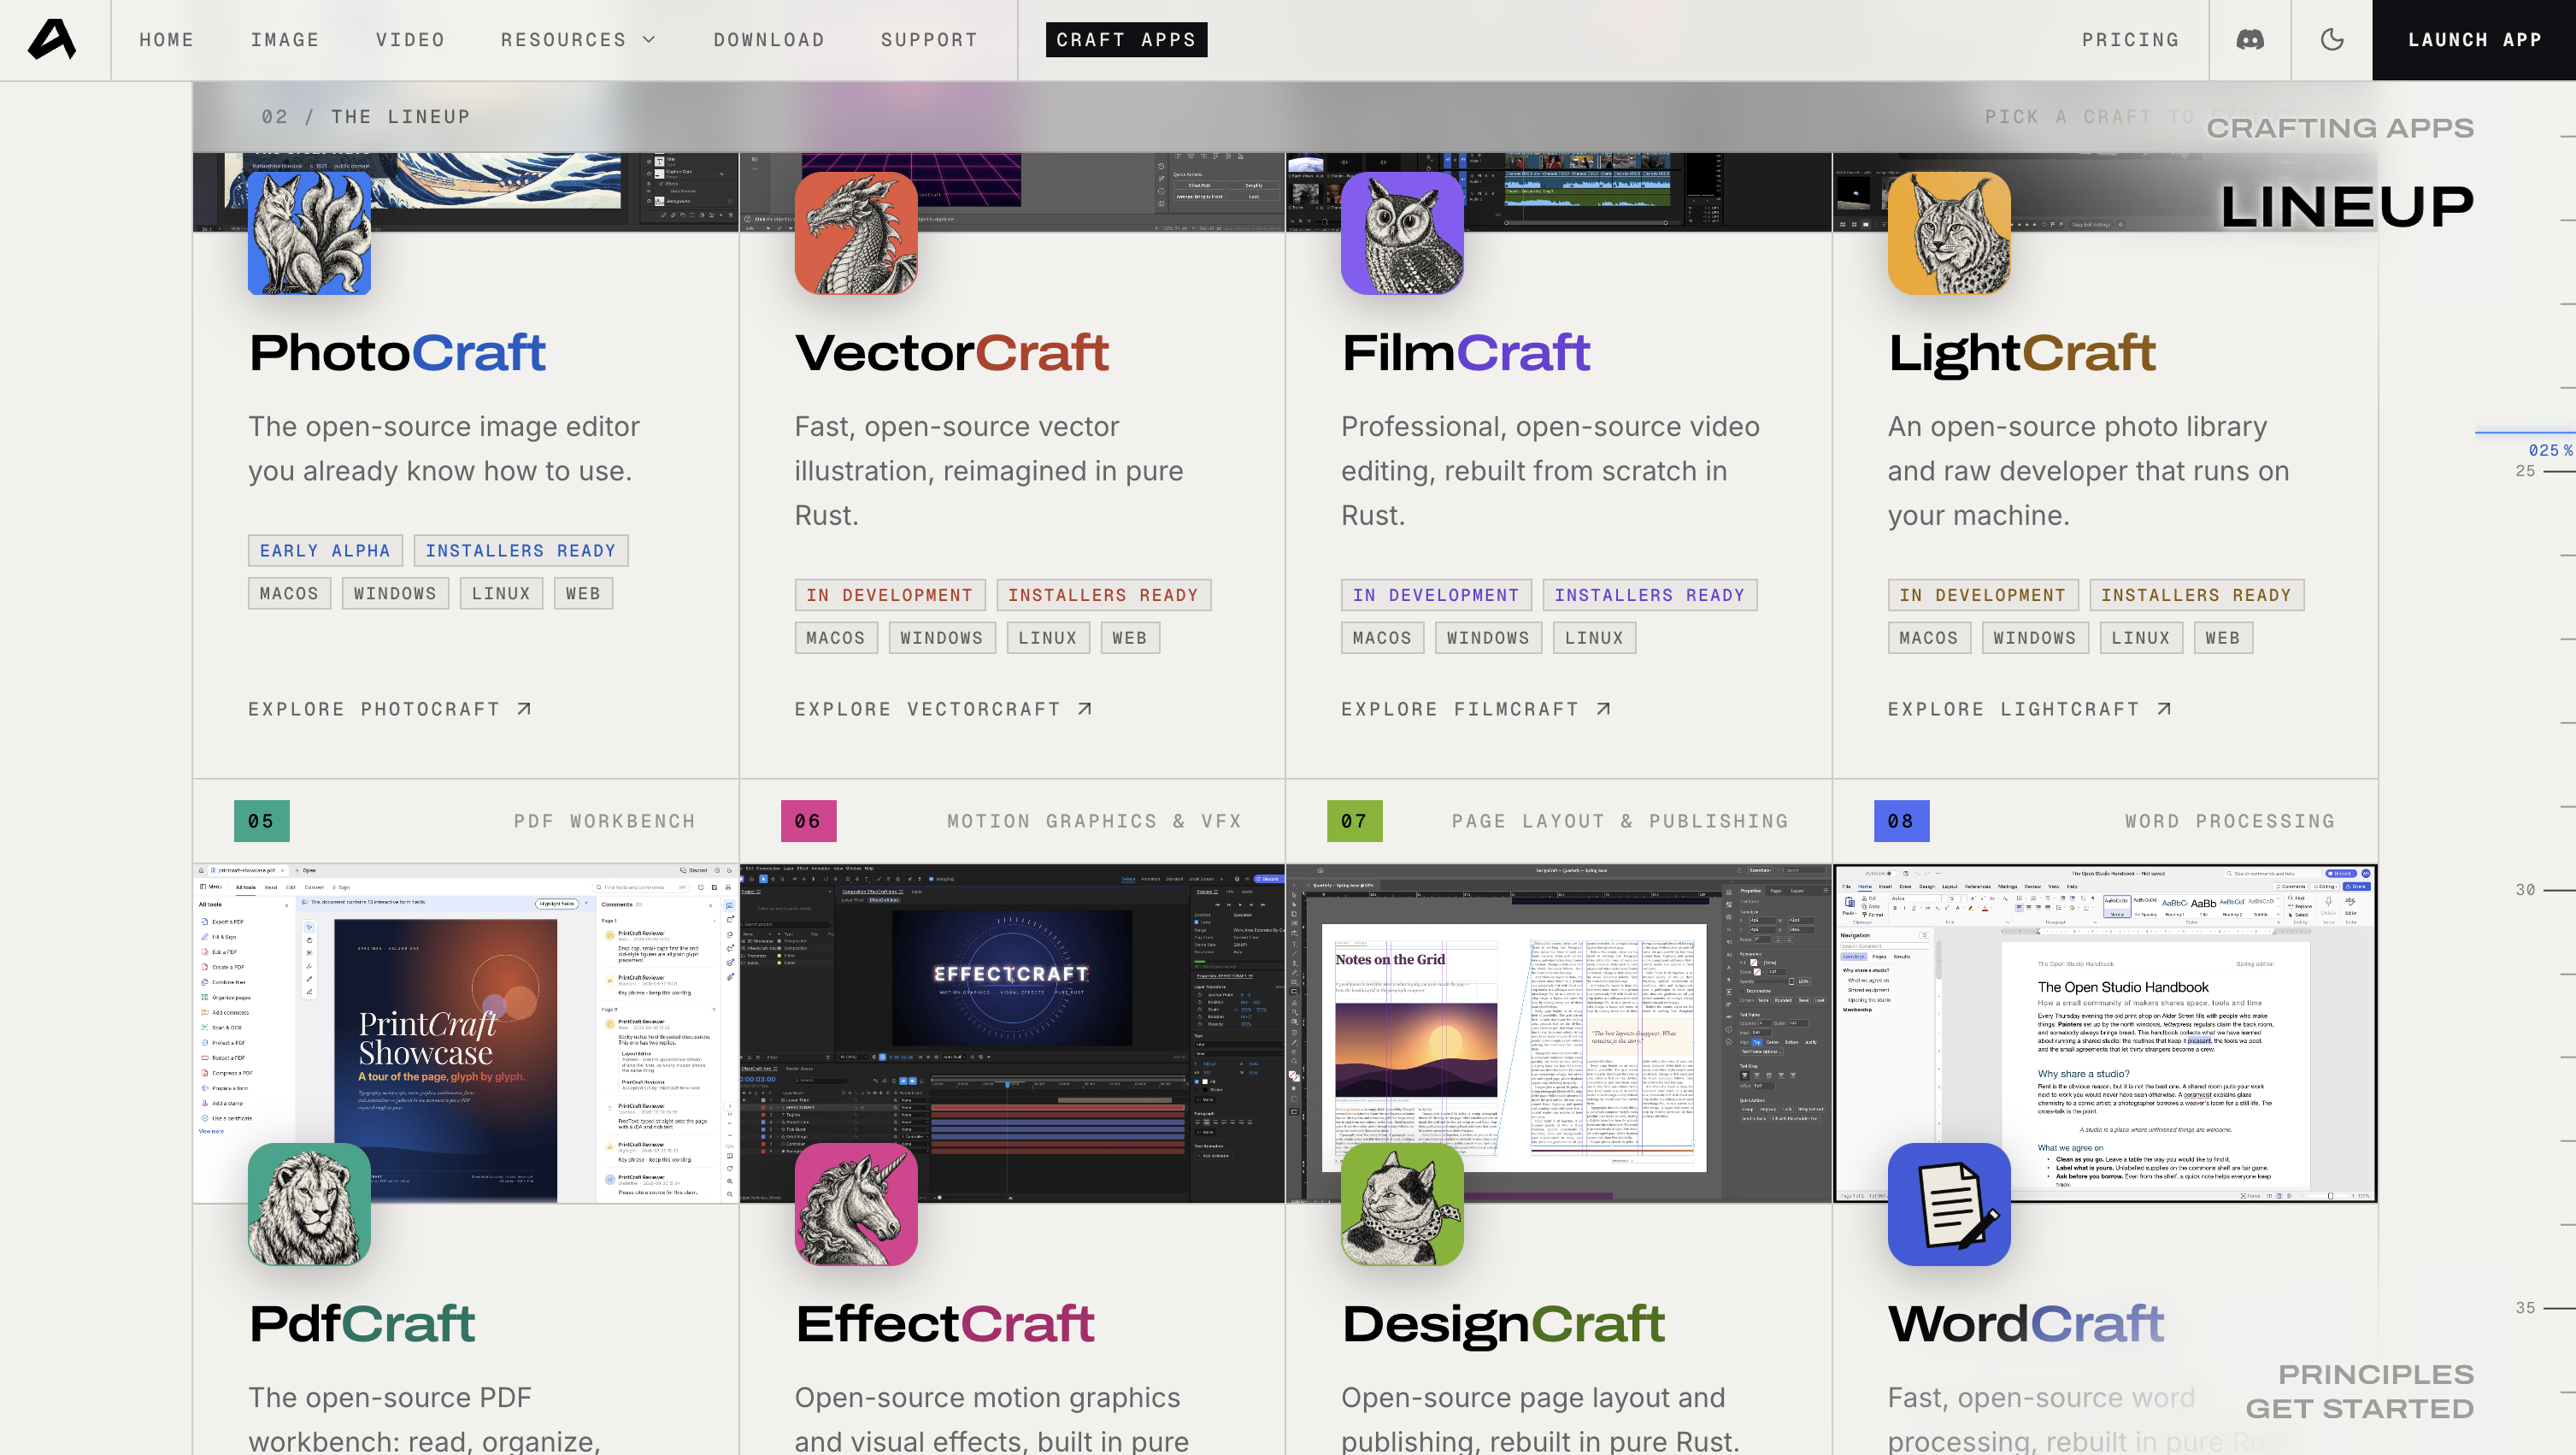Open the EffectCraft screenshot thumbnail
Viewport: 2576px width, 1455px height.
click(x=1012, y=1033)
